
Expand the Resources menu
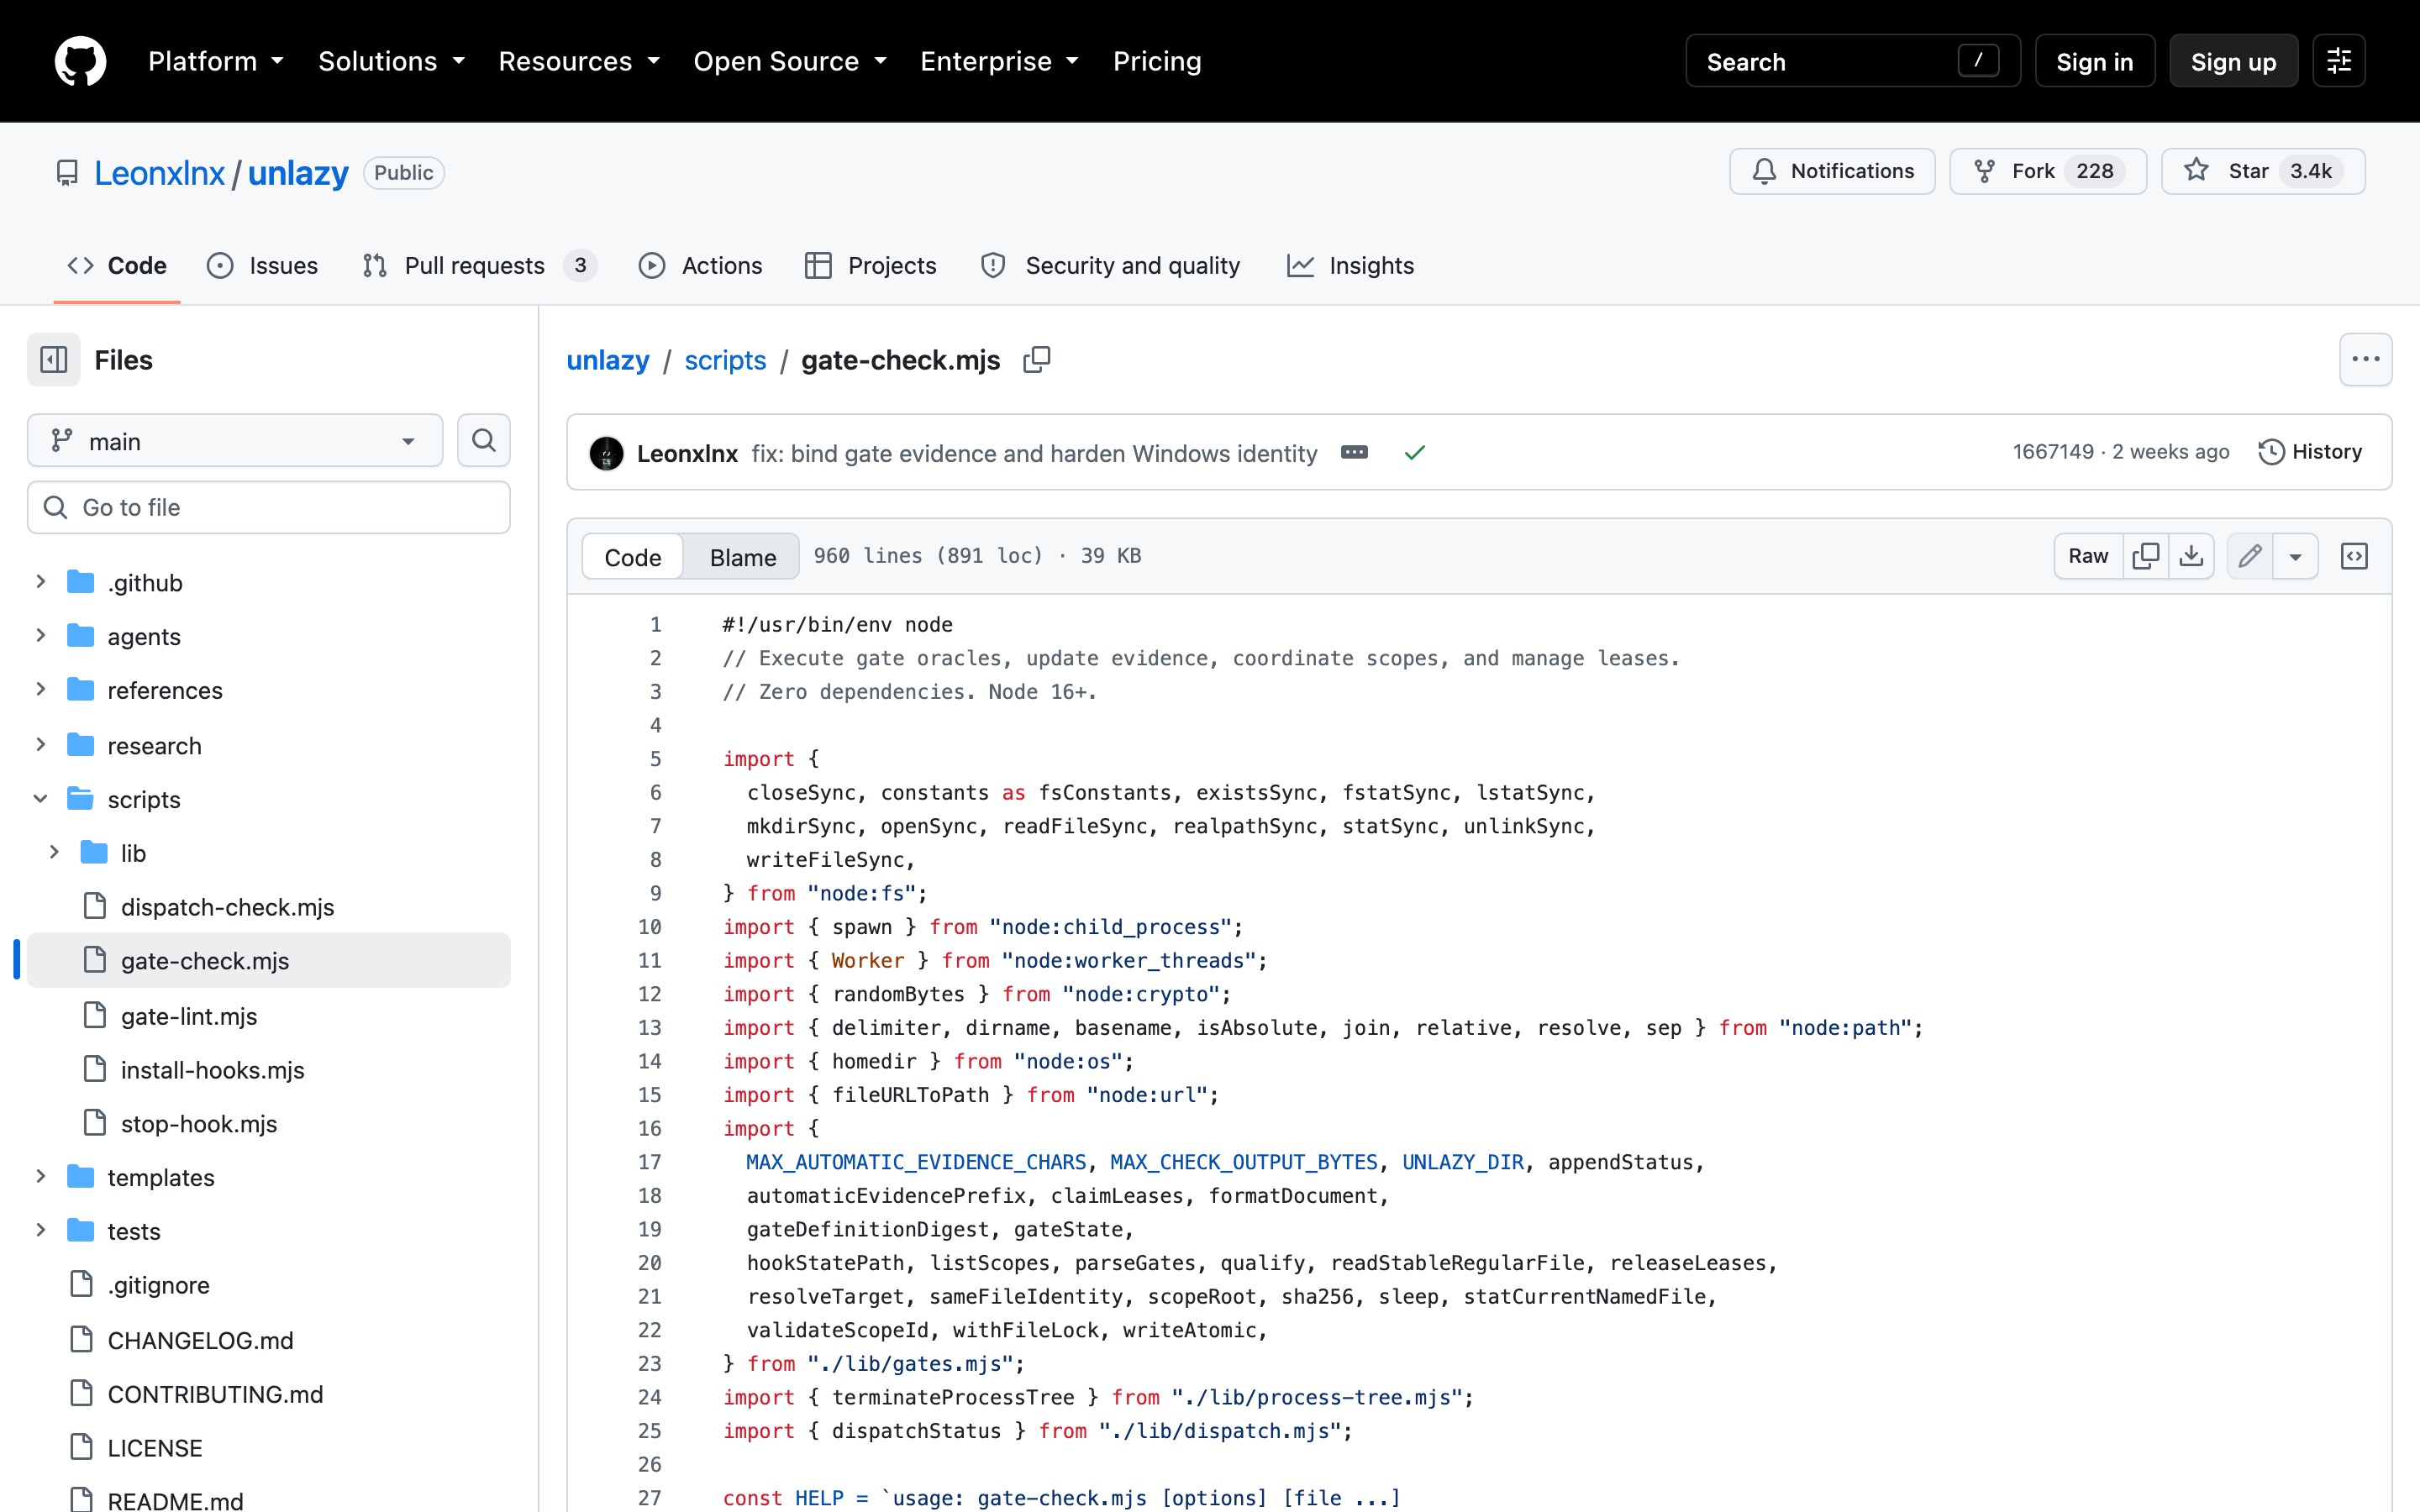coord(579,61)
